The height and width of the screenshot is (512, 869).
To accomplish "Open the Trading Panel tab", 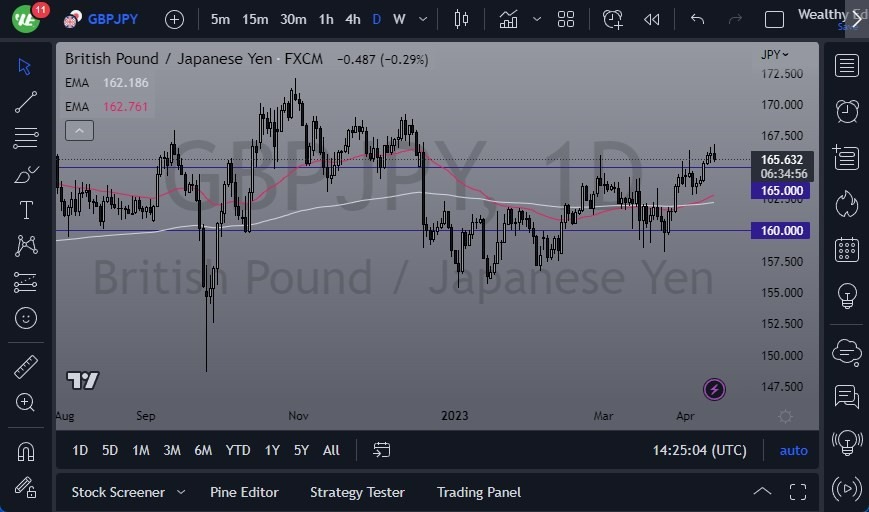I will 479,492.
